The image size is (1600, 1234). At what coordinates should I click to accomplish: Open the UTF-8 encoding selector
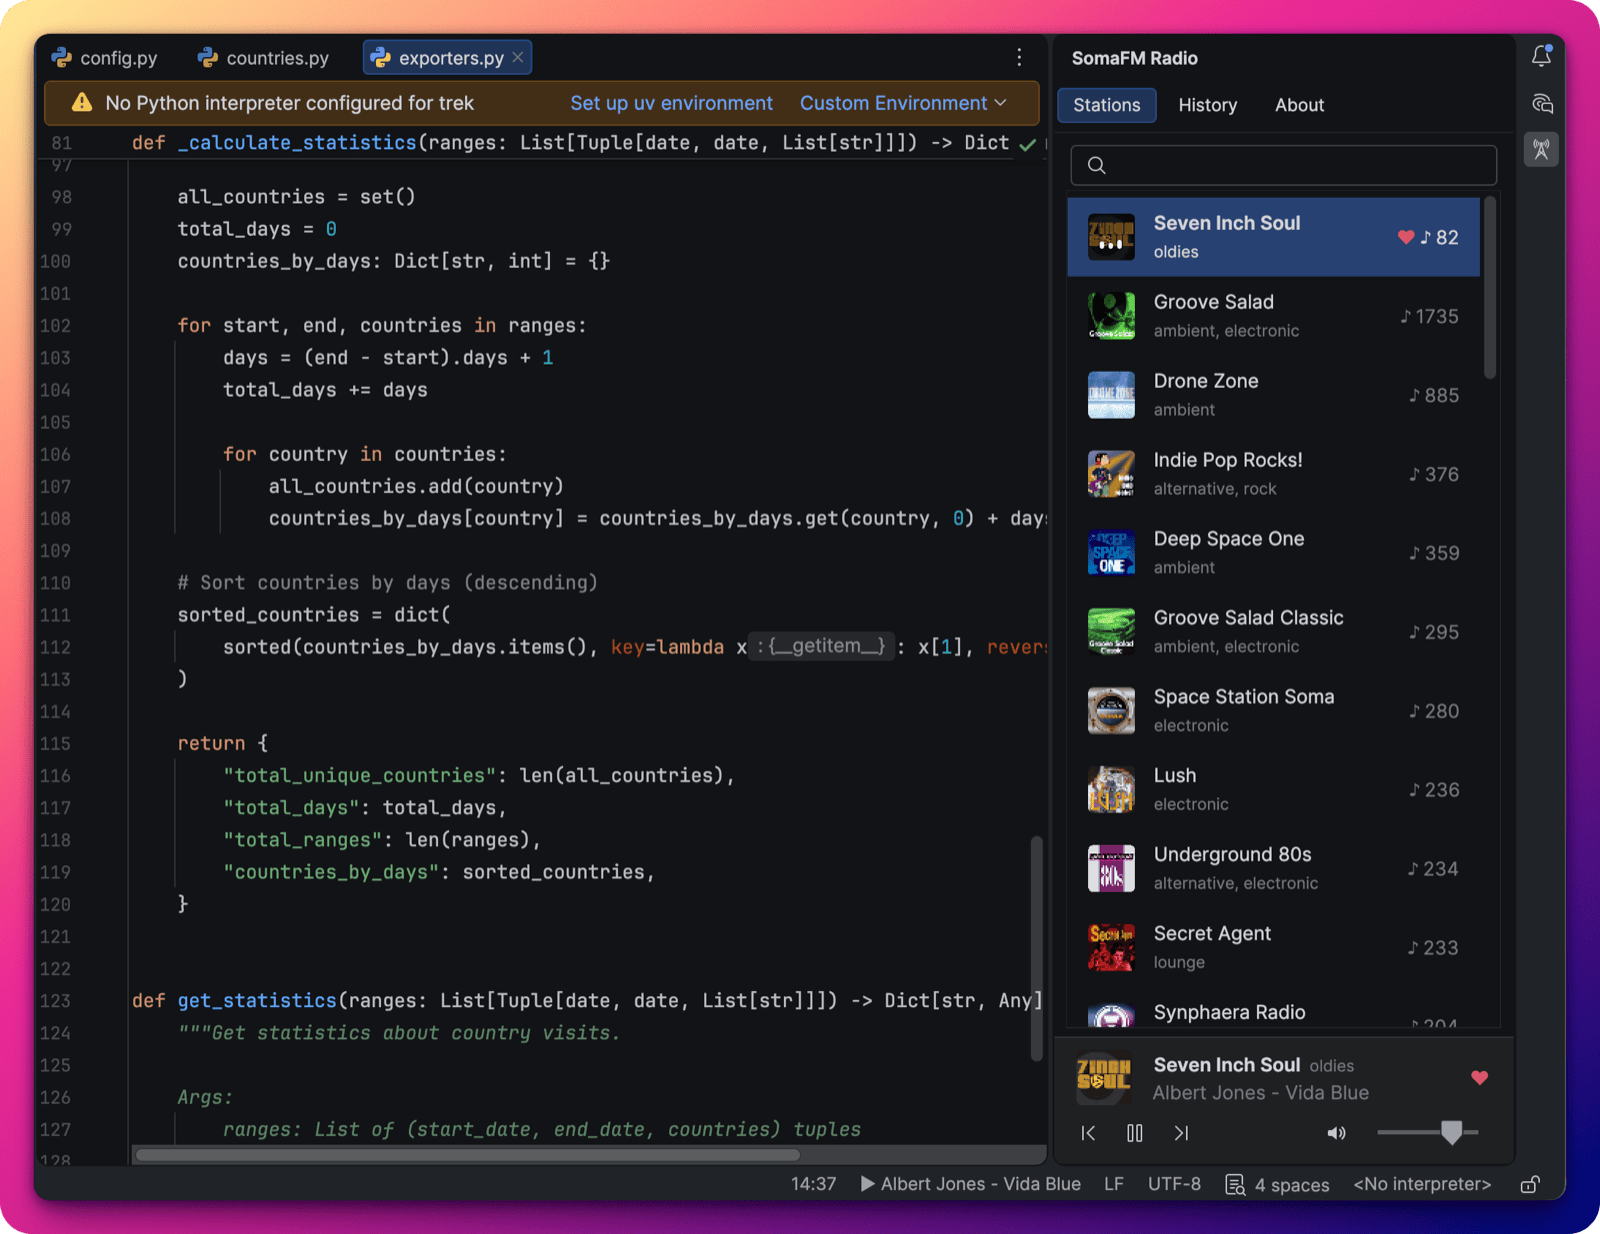(x=1174, y=1184)
